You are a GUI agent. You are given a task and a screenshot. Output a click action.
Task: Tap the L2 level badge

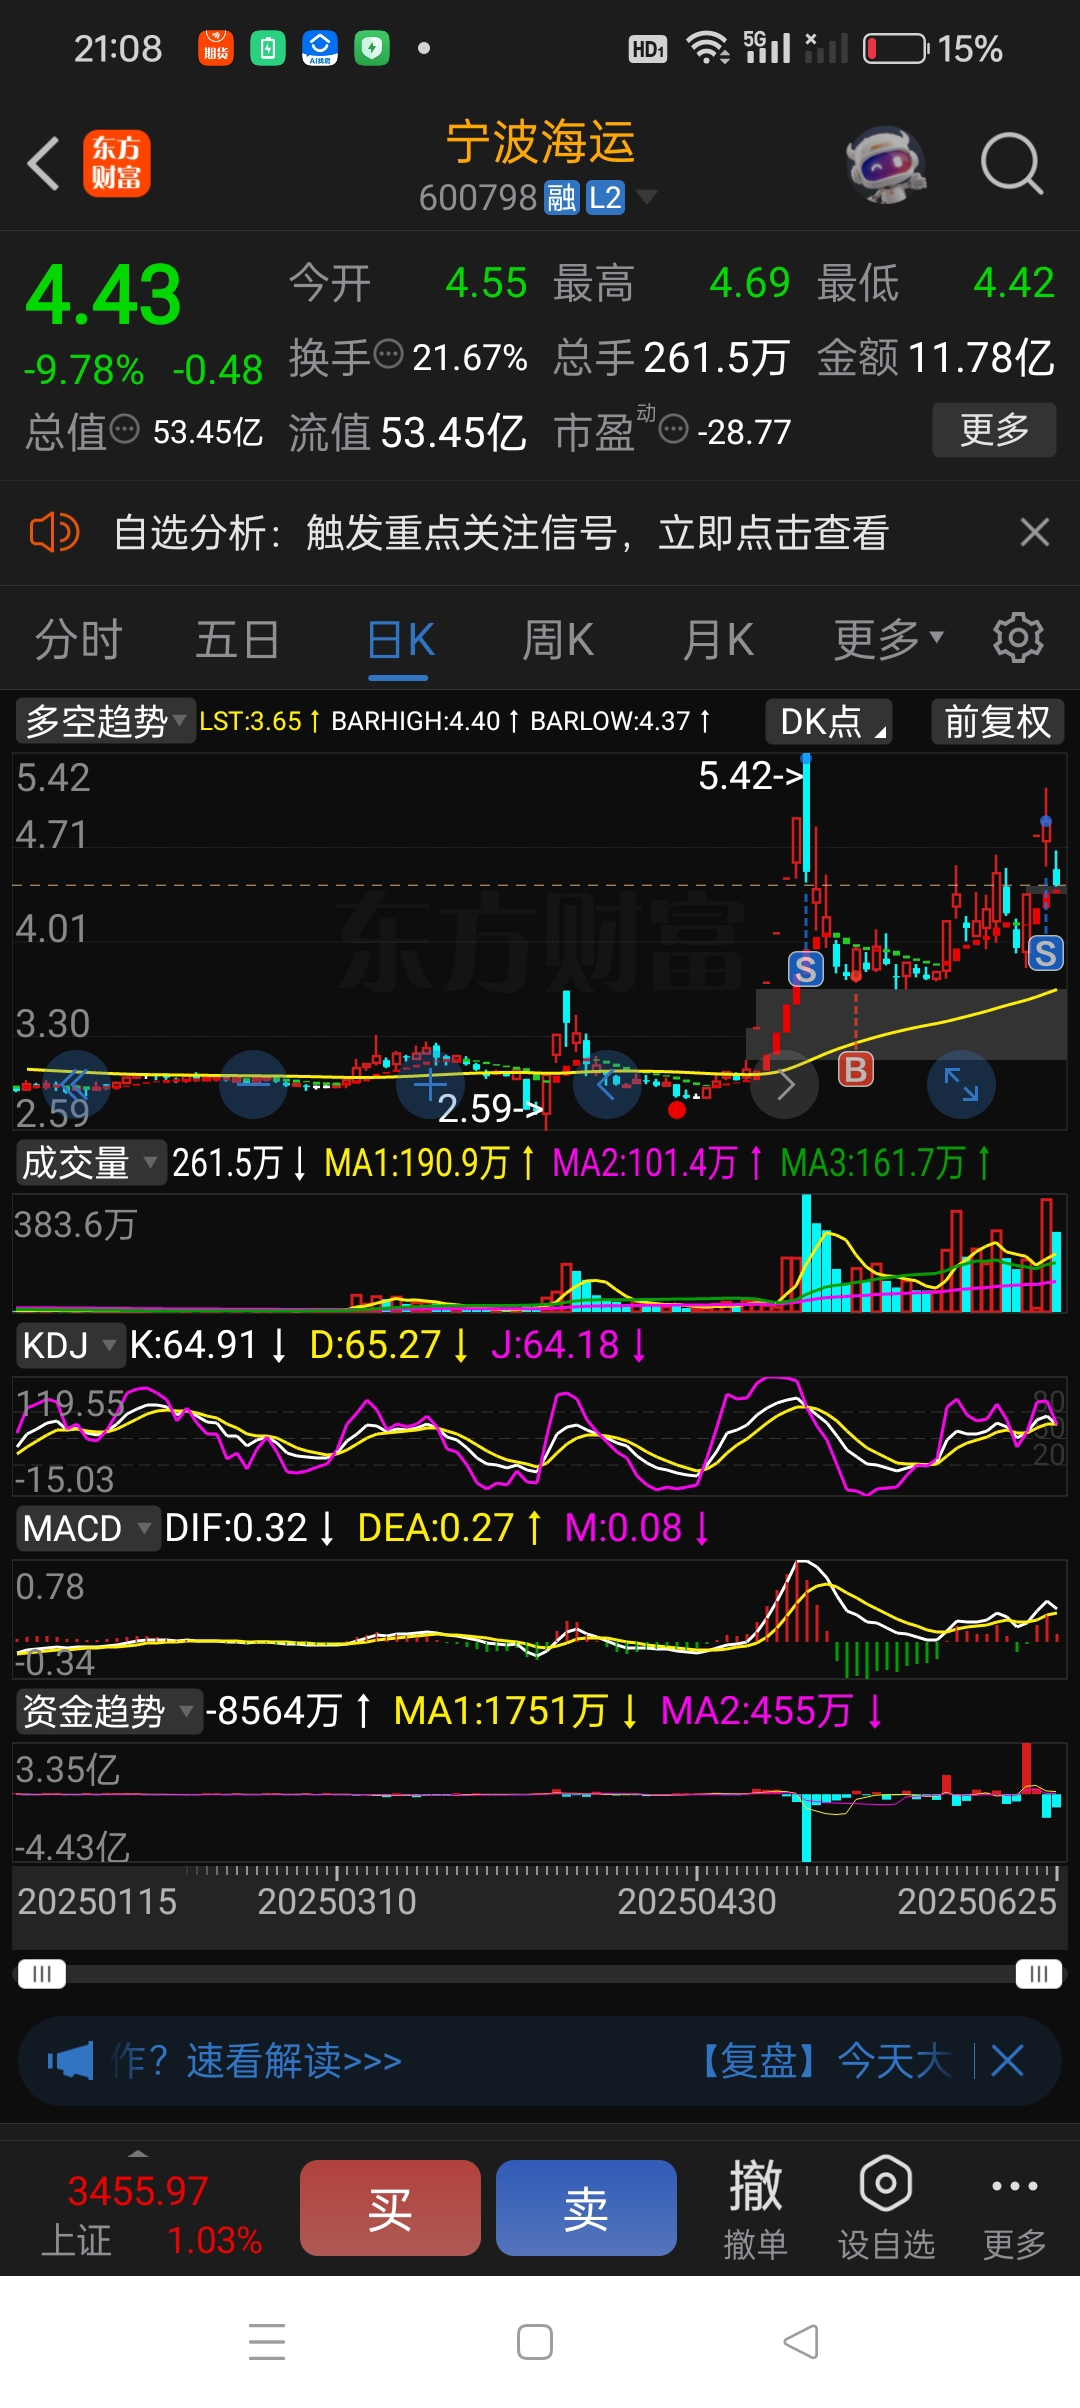pos(605,198)
